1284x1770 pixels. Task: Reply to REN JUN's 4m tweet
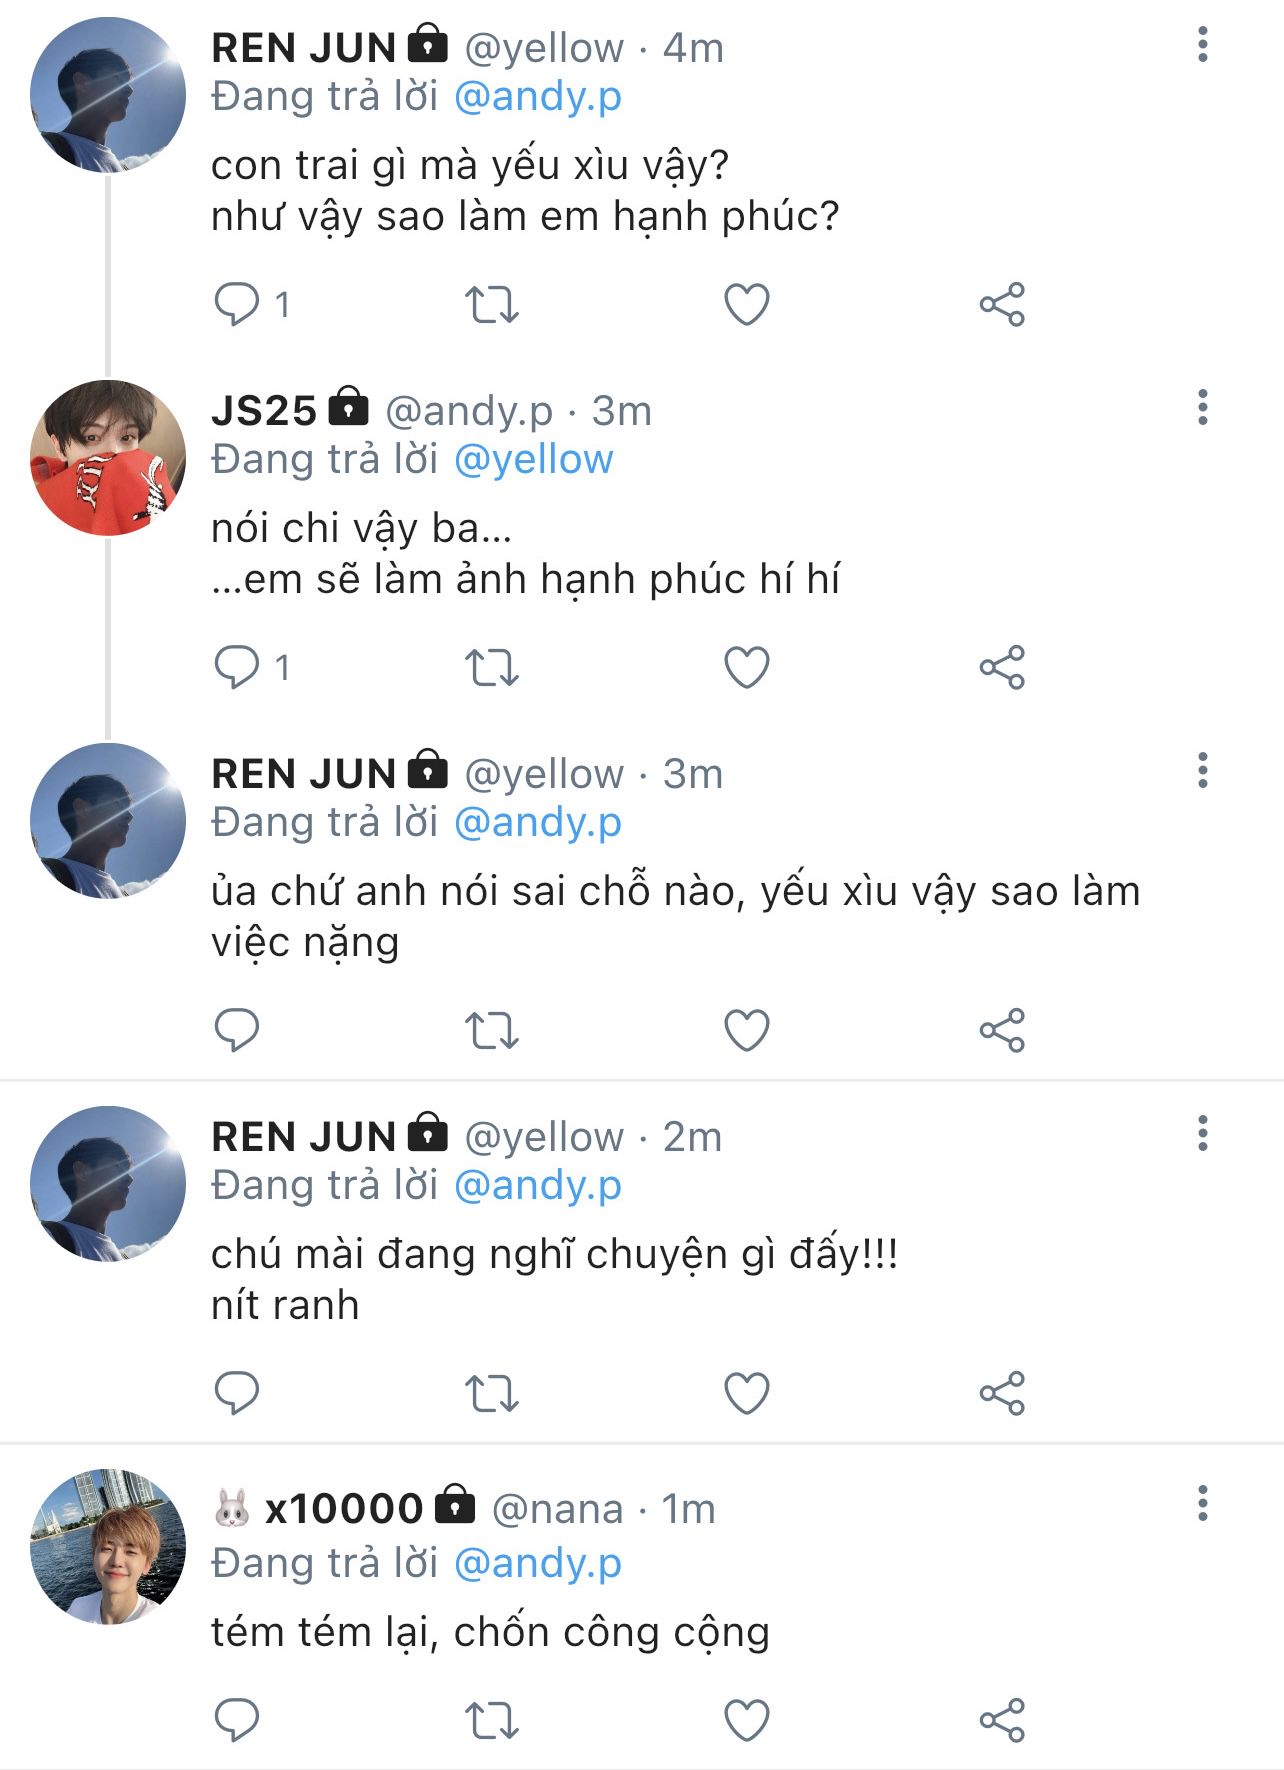click(237, 304)
